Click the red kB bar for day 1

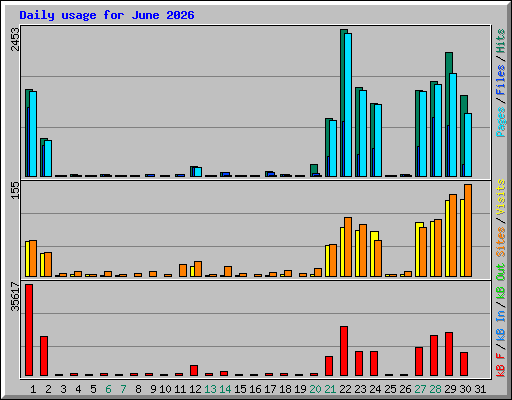[x=29, y=330]
